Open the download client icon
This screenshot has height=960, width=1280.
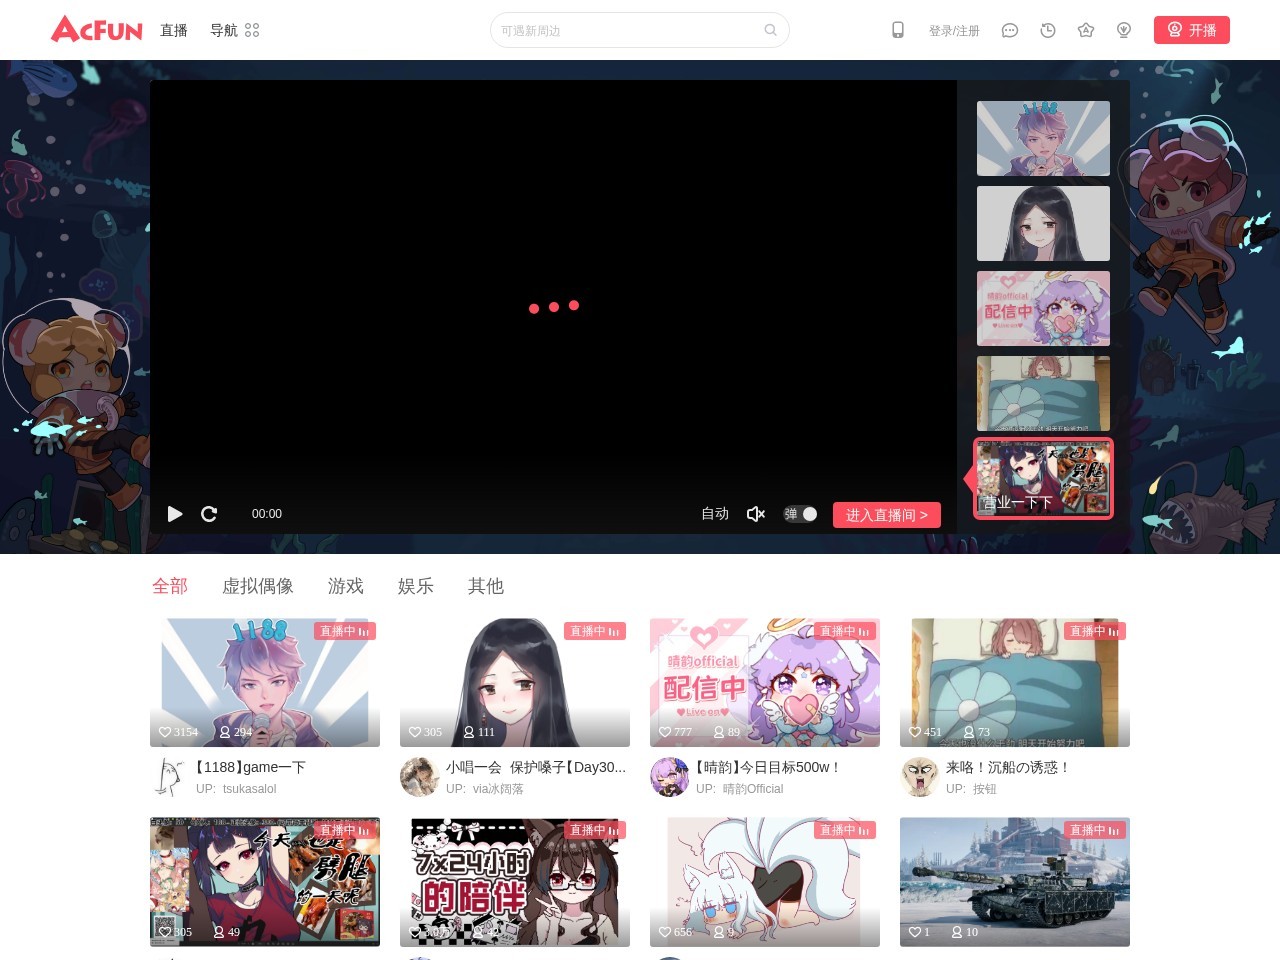click(x=1124, y=30)
